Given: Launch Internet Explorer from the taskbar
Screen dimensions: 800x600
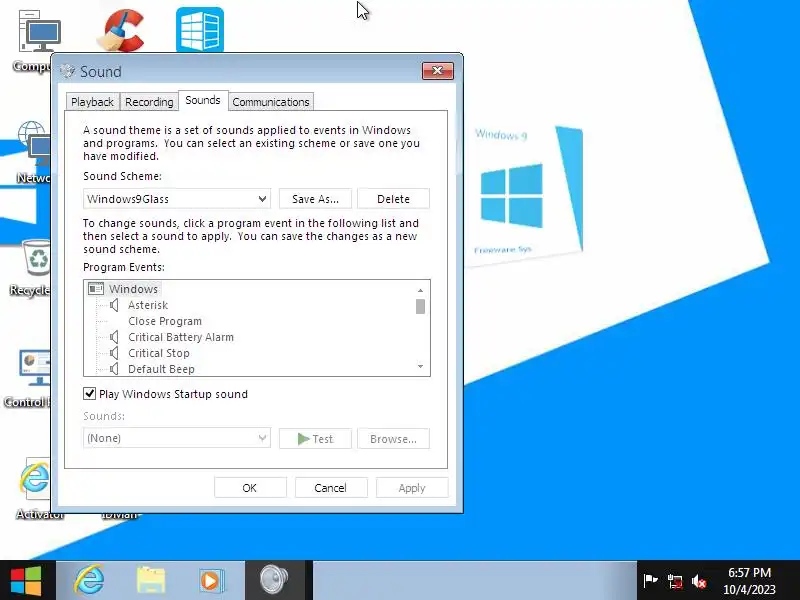Looking at the screenshot, I should (x=89, y=580).
